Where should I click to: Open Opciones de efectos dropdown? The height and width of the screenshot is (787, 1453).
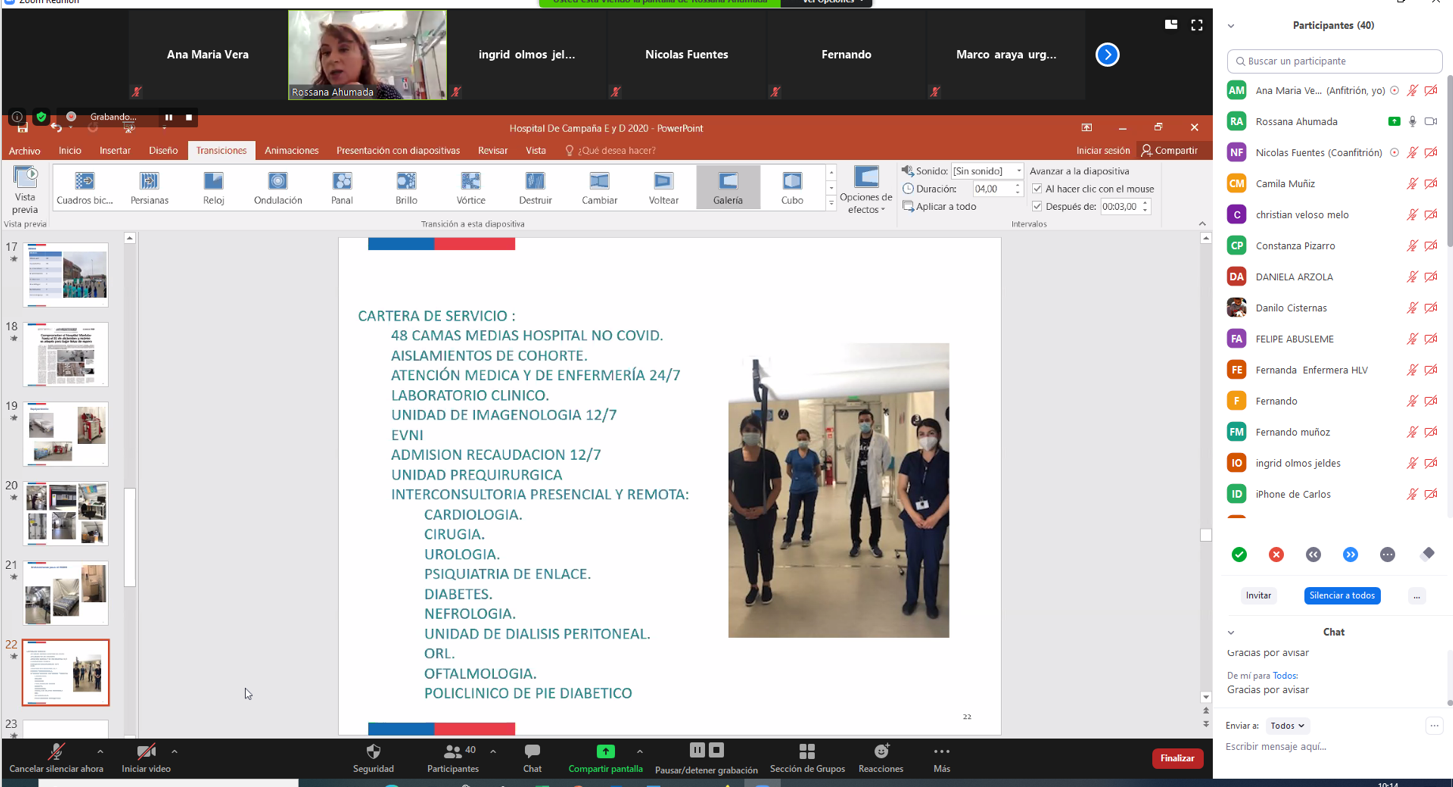865,191
